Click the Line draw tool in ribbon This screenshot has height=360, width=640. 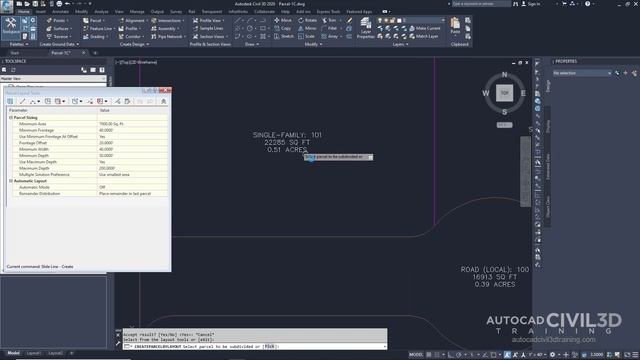pos(238,20)
